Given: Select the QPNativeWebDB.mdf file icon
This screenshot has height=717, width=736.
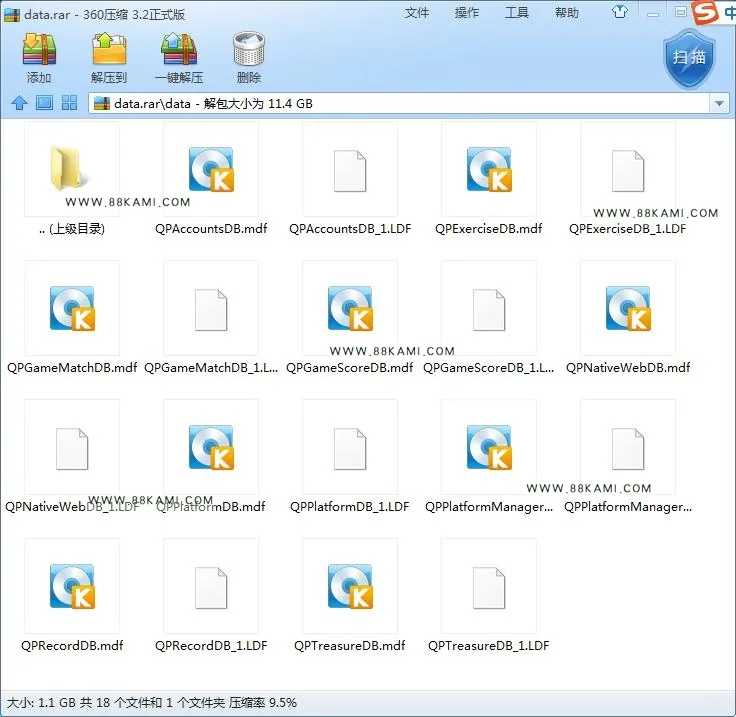Looking at the screenshot, I should pos(628,308).
